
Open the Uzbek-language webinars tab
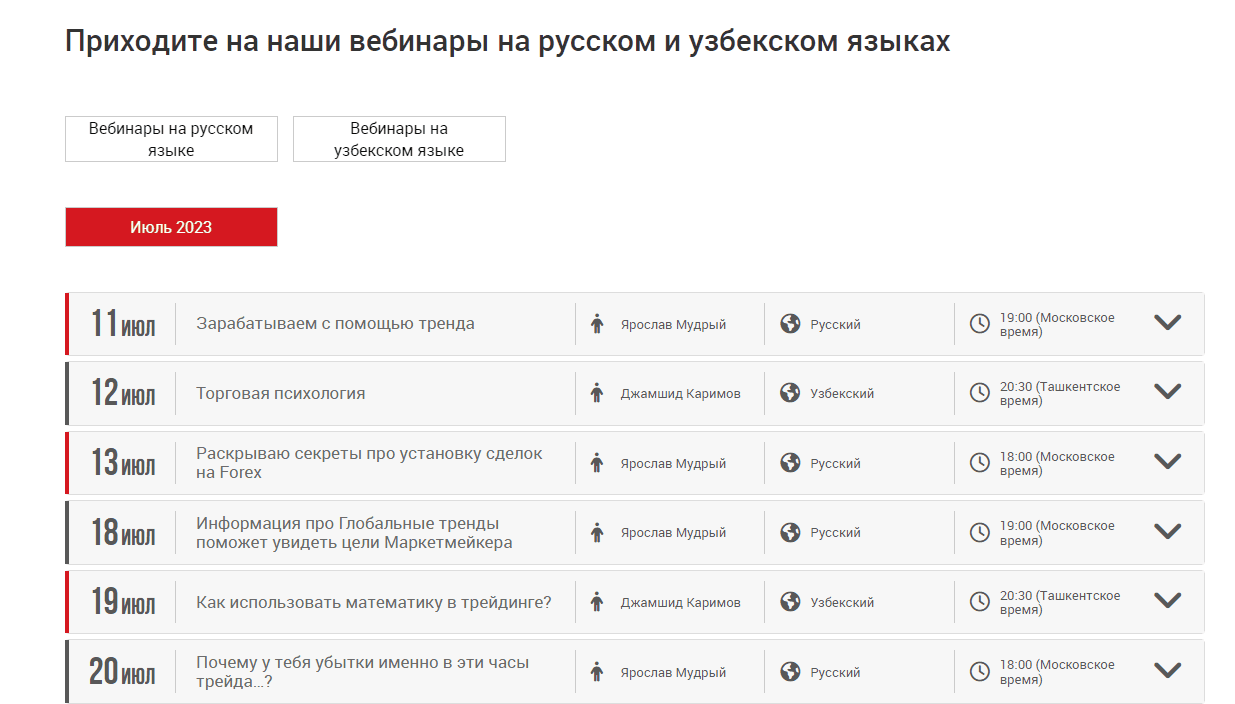click(399, 139)
